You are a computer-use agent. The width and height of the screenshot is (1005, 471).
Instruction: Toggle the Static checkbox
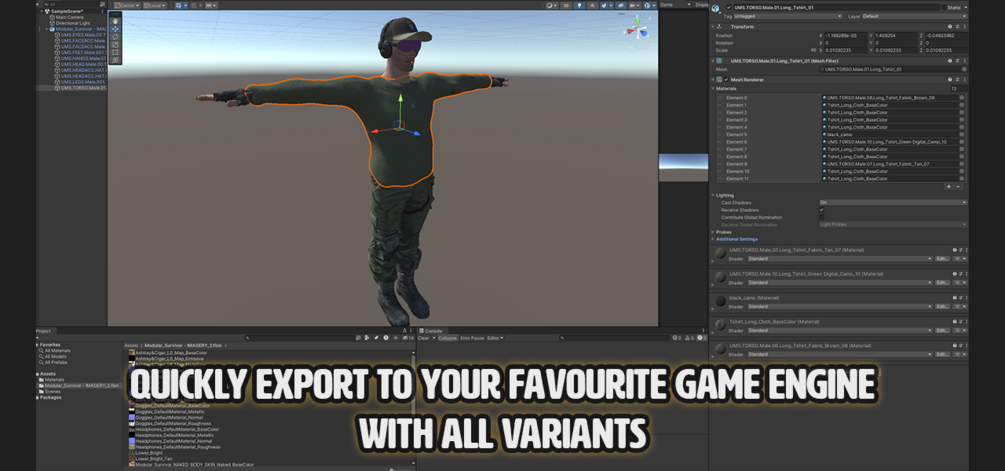tap(943, 7)
